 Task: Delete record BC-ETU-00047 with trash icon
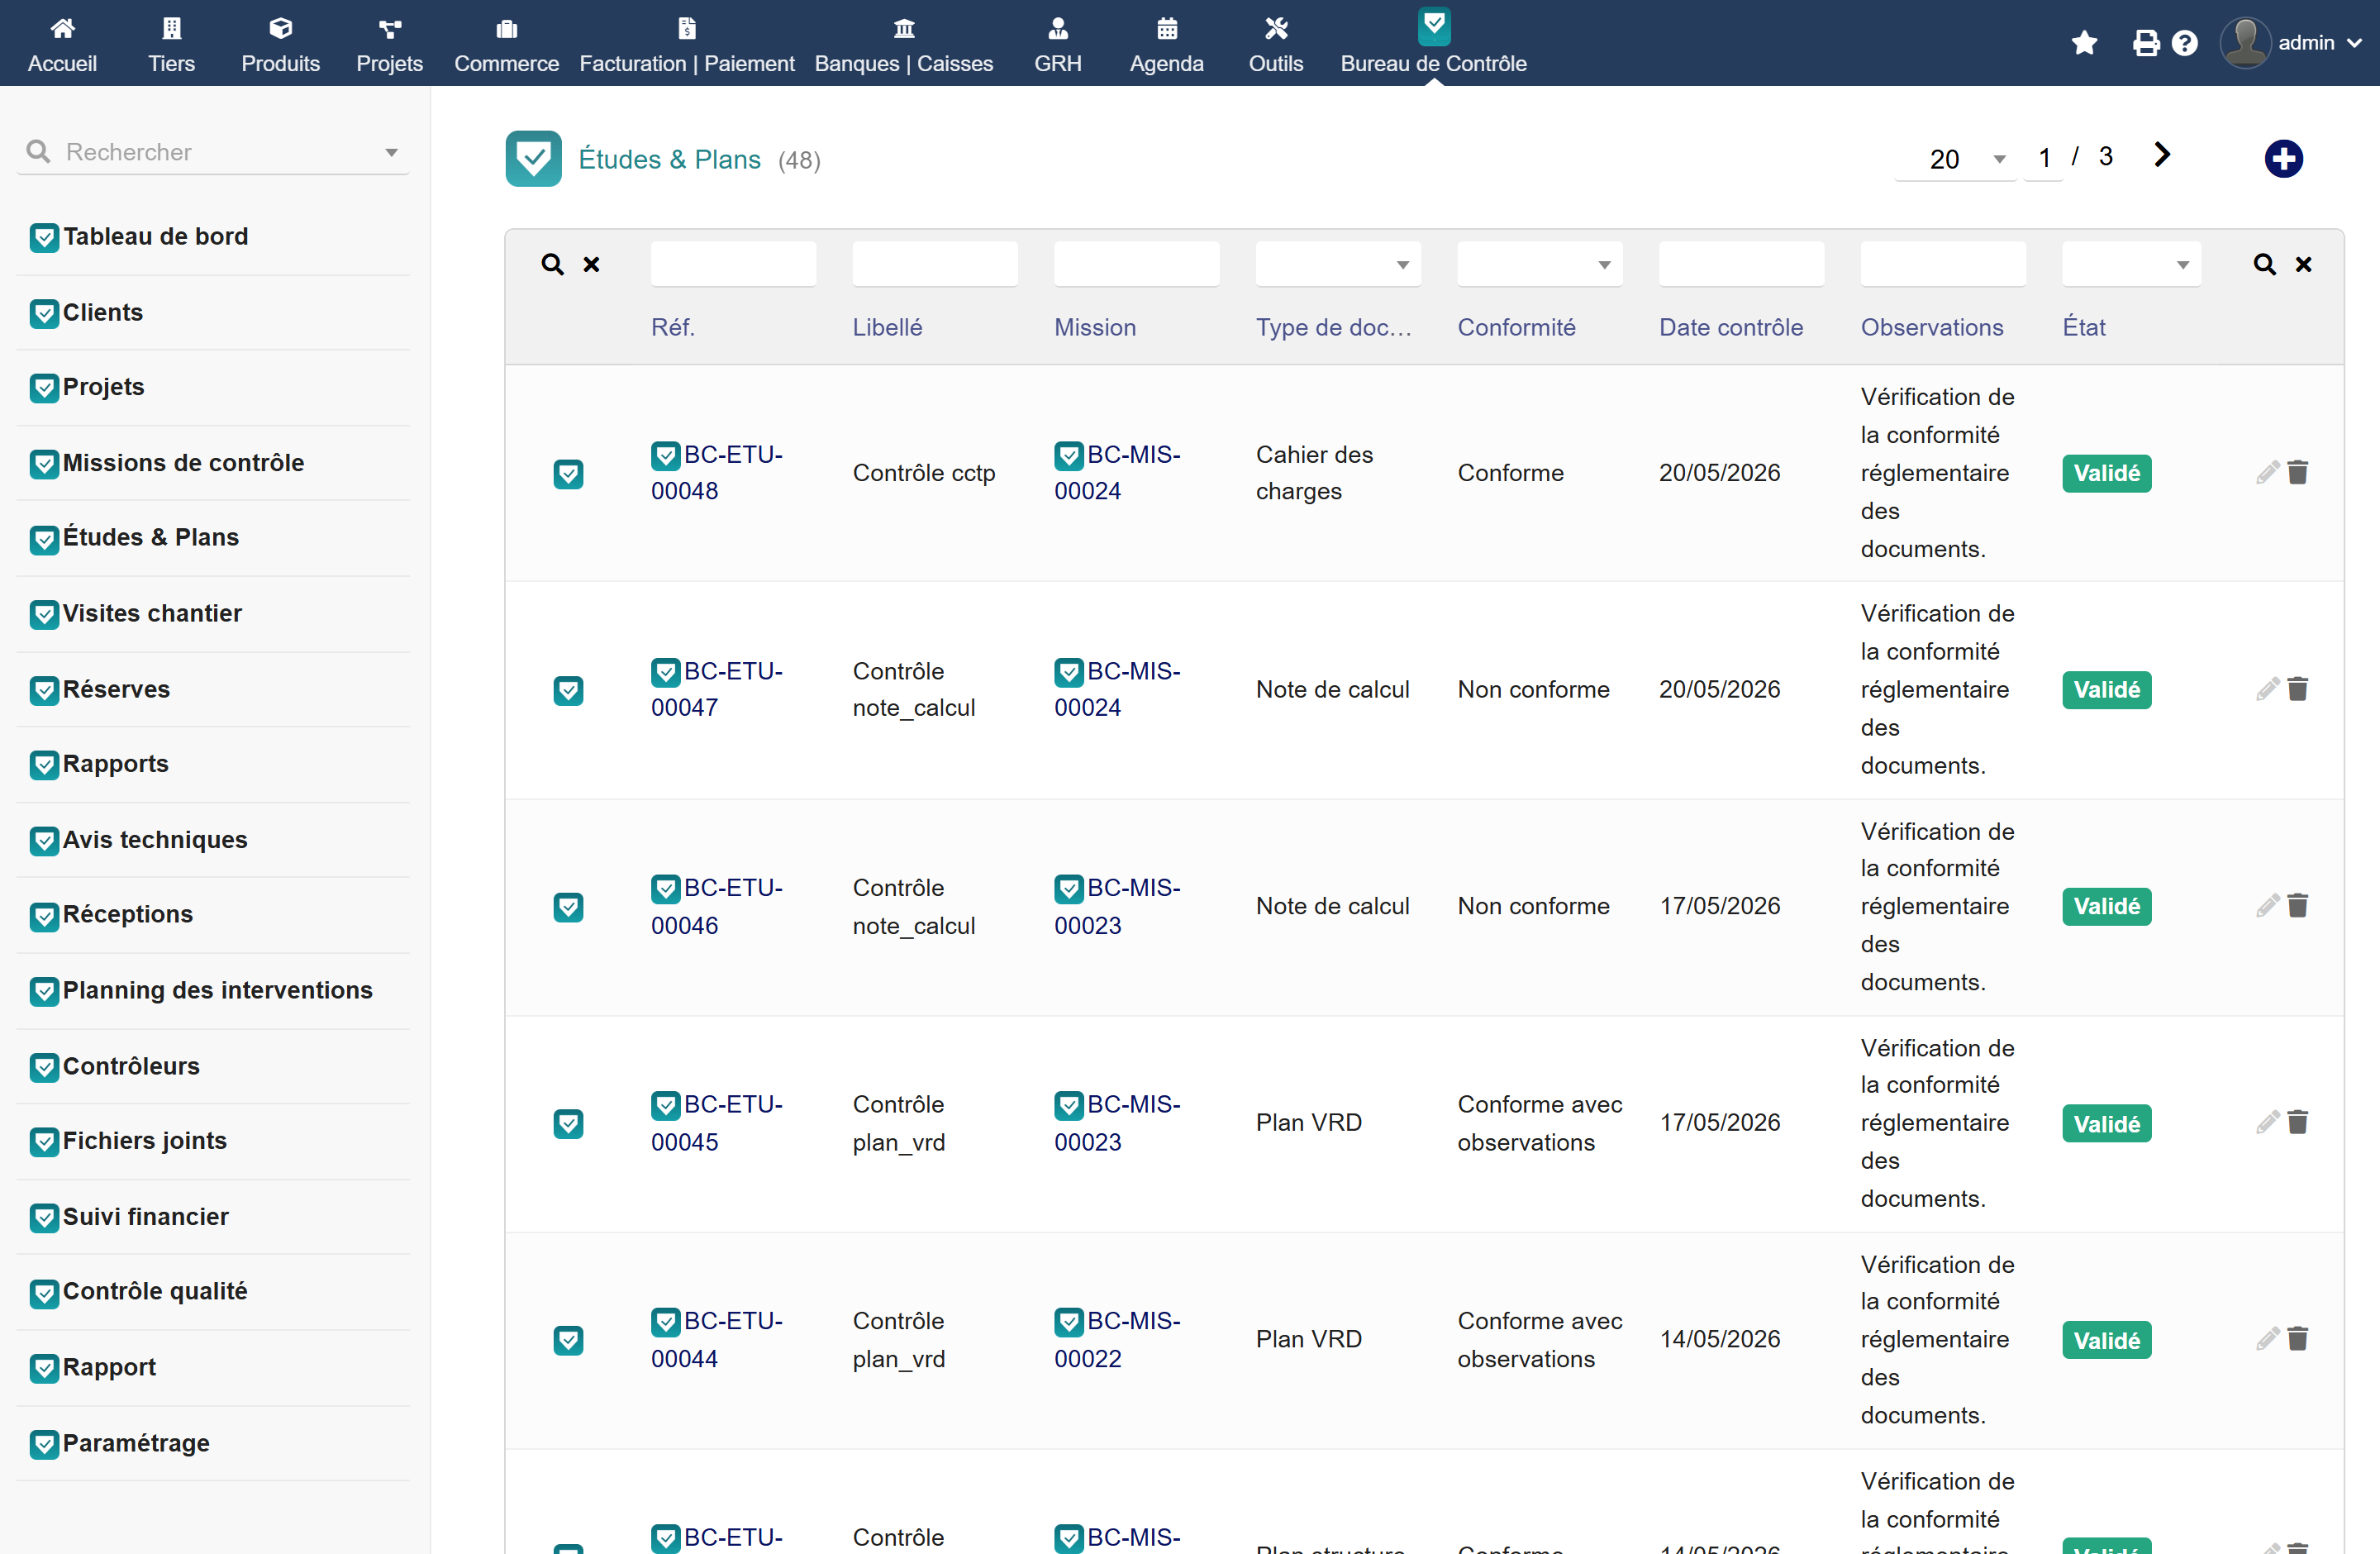click(2298, 689)
